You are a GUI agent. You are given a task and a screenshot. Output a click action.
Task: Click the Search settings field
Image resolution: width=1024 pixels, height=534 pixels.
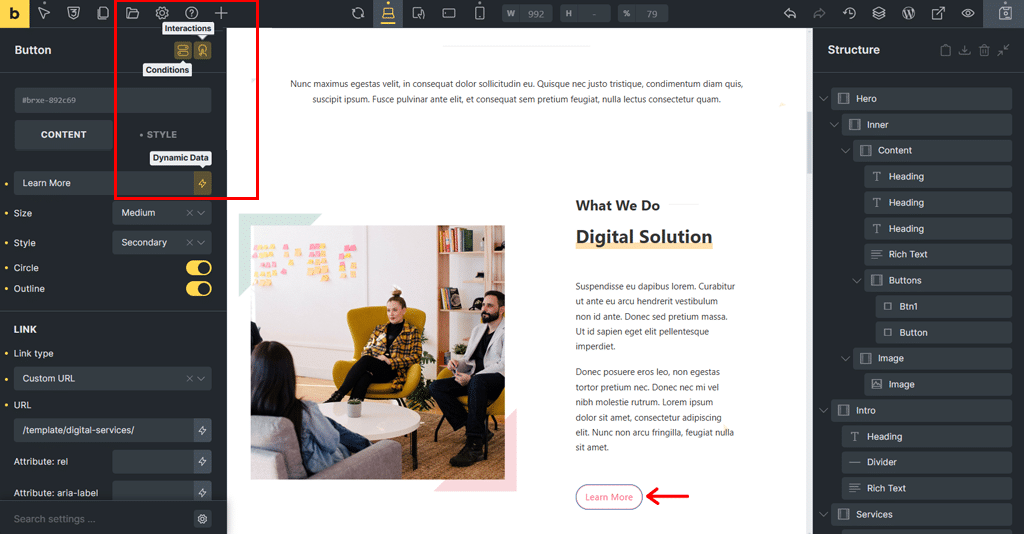(103, 519)
